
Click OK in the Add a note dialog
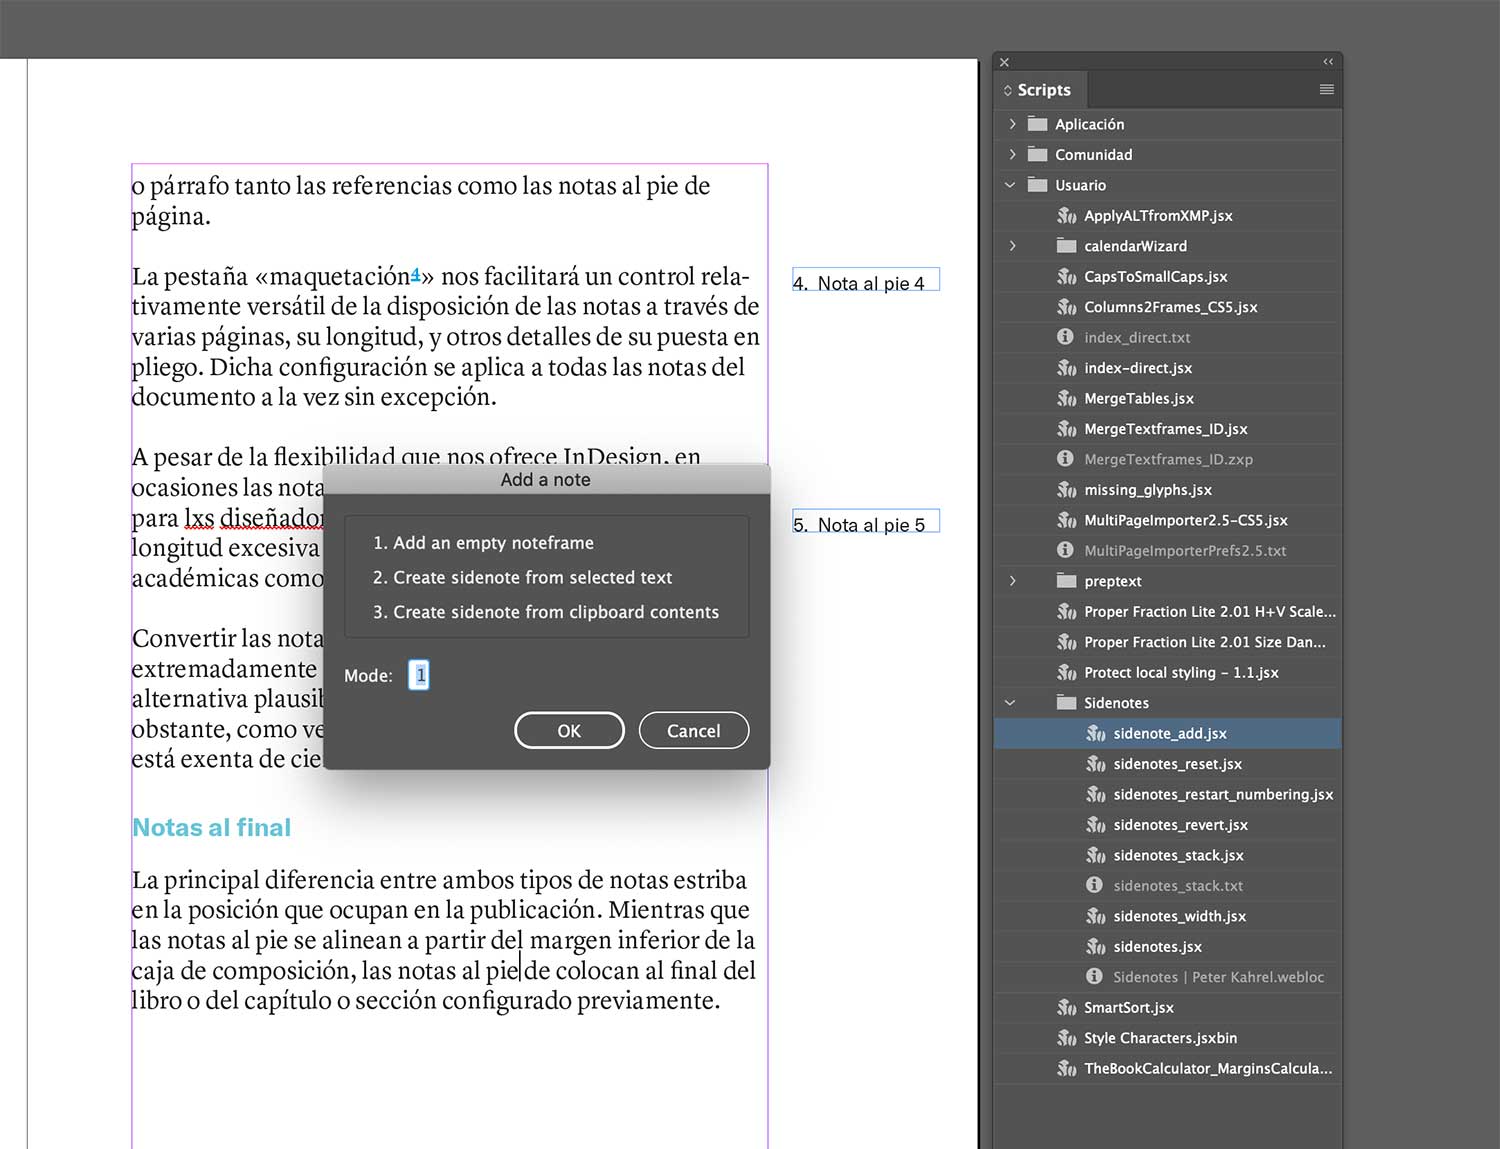(569, 731)
